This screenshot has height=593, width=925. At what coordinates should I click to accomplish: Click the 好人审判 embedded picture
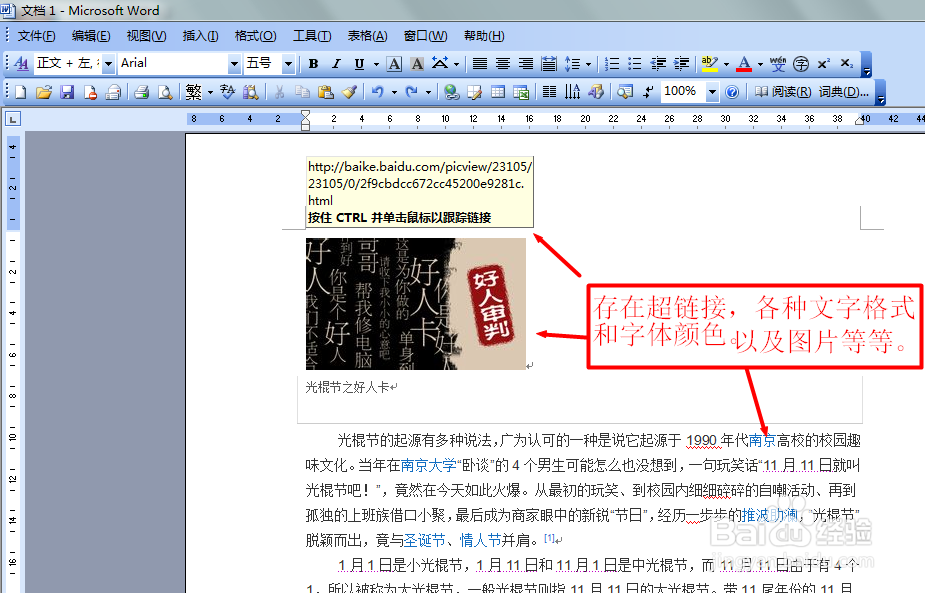click(x=415, y=304)
